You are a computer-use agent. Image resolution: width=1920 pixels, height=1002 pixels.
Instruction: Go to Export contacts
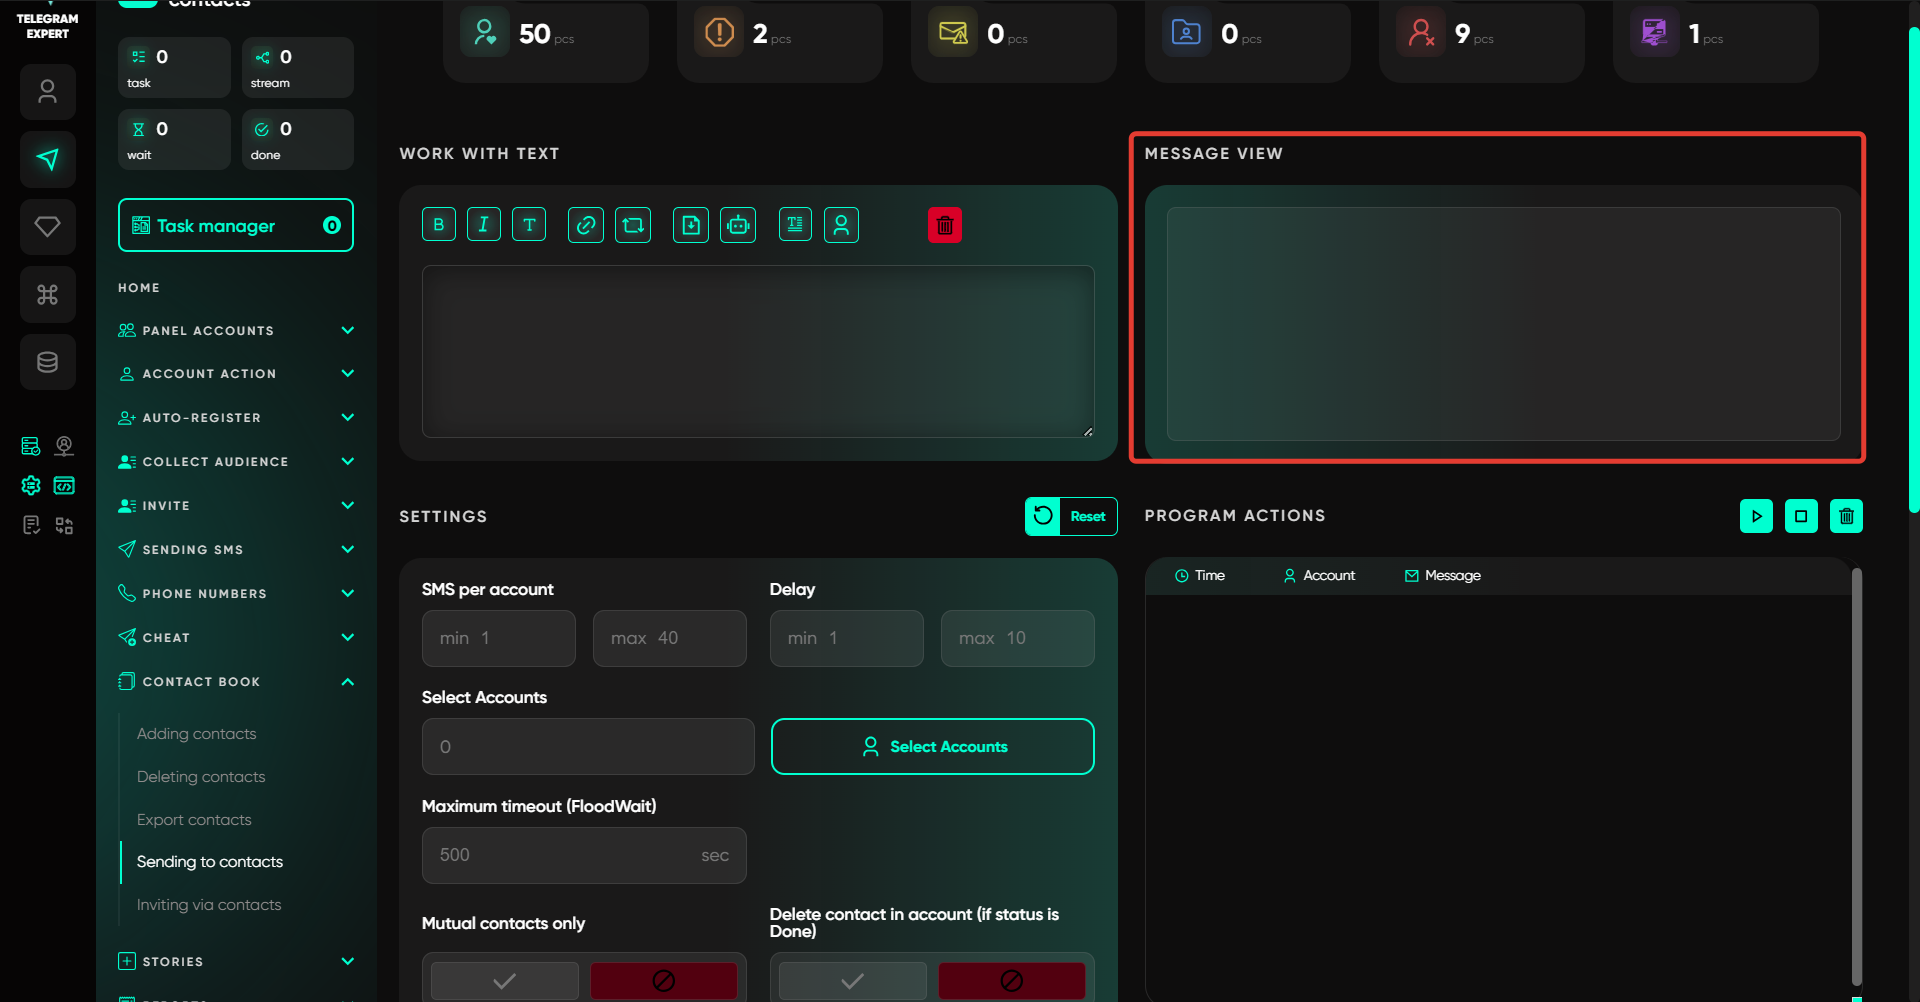click(194, 820)
